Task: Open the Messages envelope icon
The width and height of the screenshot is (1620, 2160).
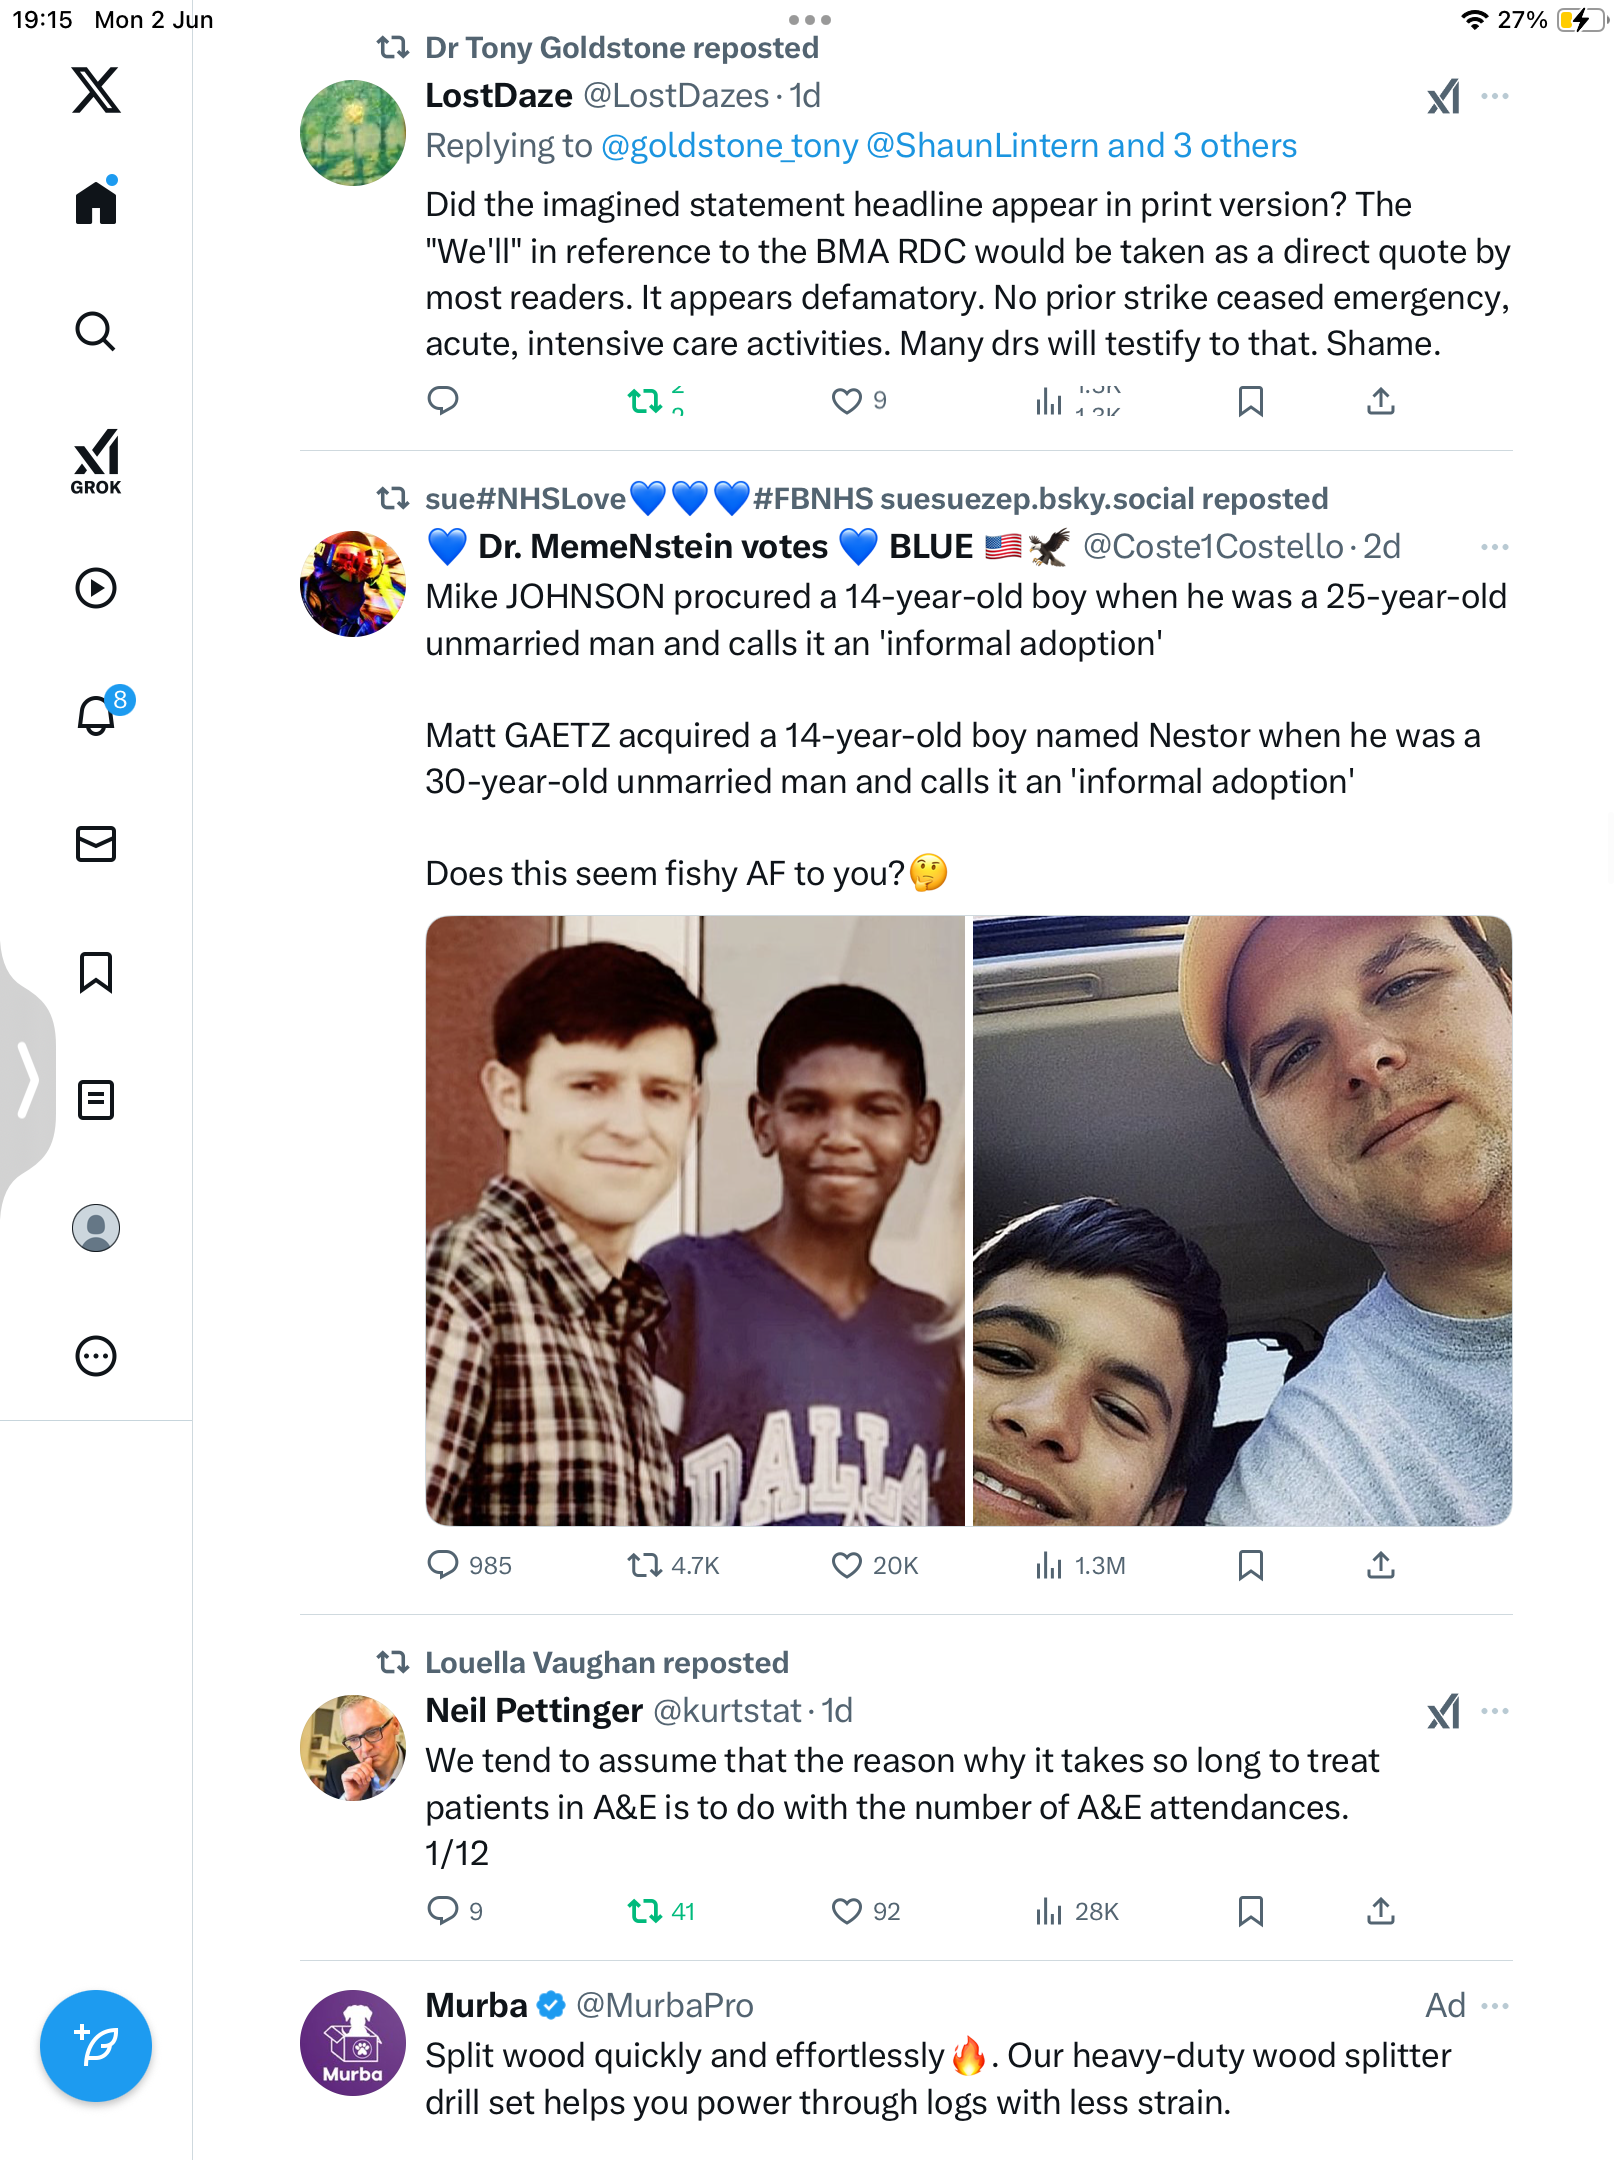Action: [x=96, y=844]
